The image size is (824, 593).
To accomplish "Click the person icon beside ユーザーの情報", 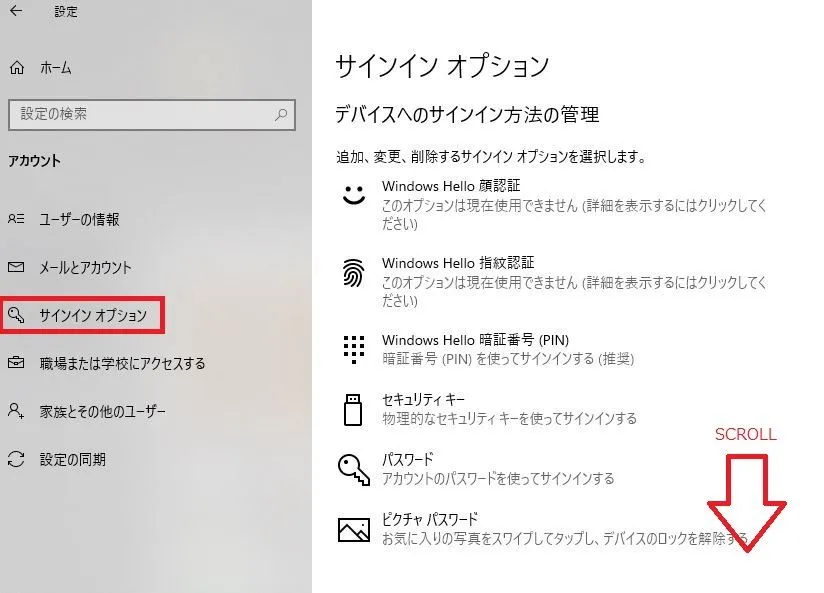I will (17, 220).
